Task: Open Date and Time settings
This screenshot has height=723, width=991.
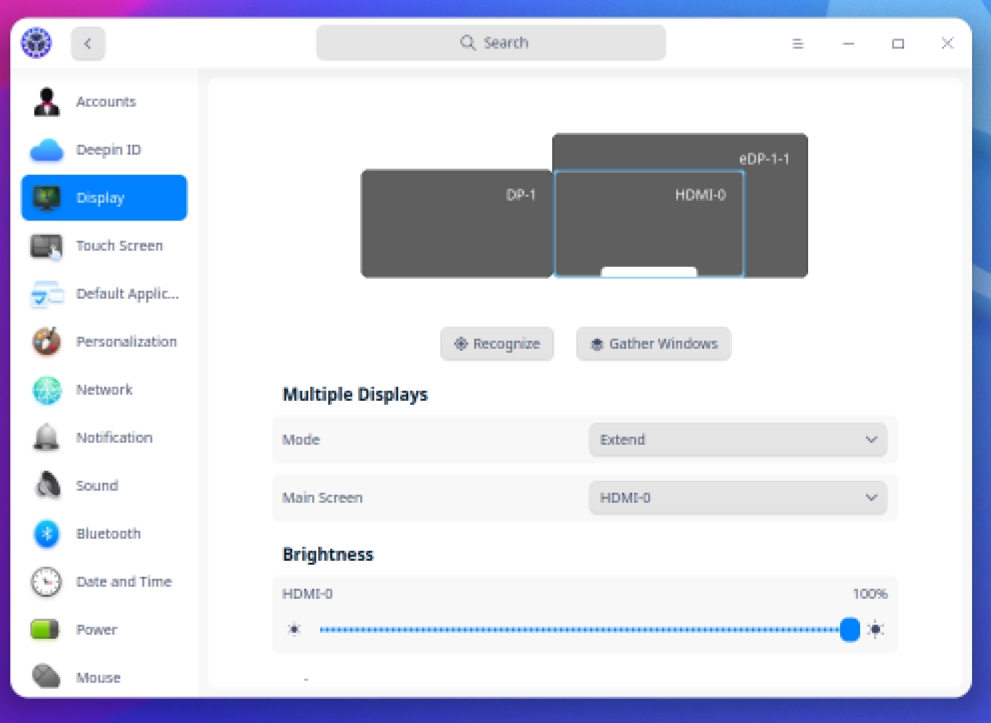Action: coord(104,582)
